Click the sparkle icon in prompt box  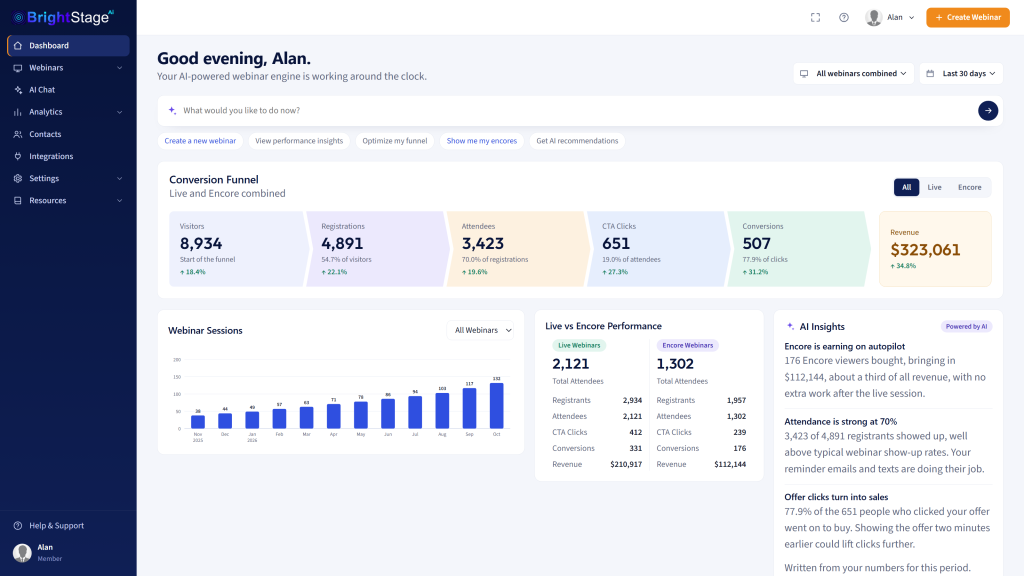[x=172, y=110]
